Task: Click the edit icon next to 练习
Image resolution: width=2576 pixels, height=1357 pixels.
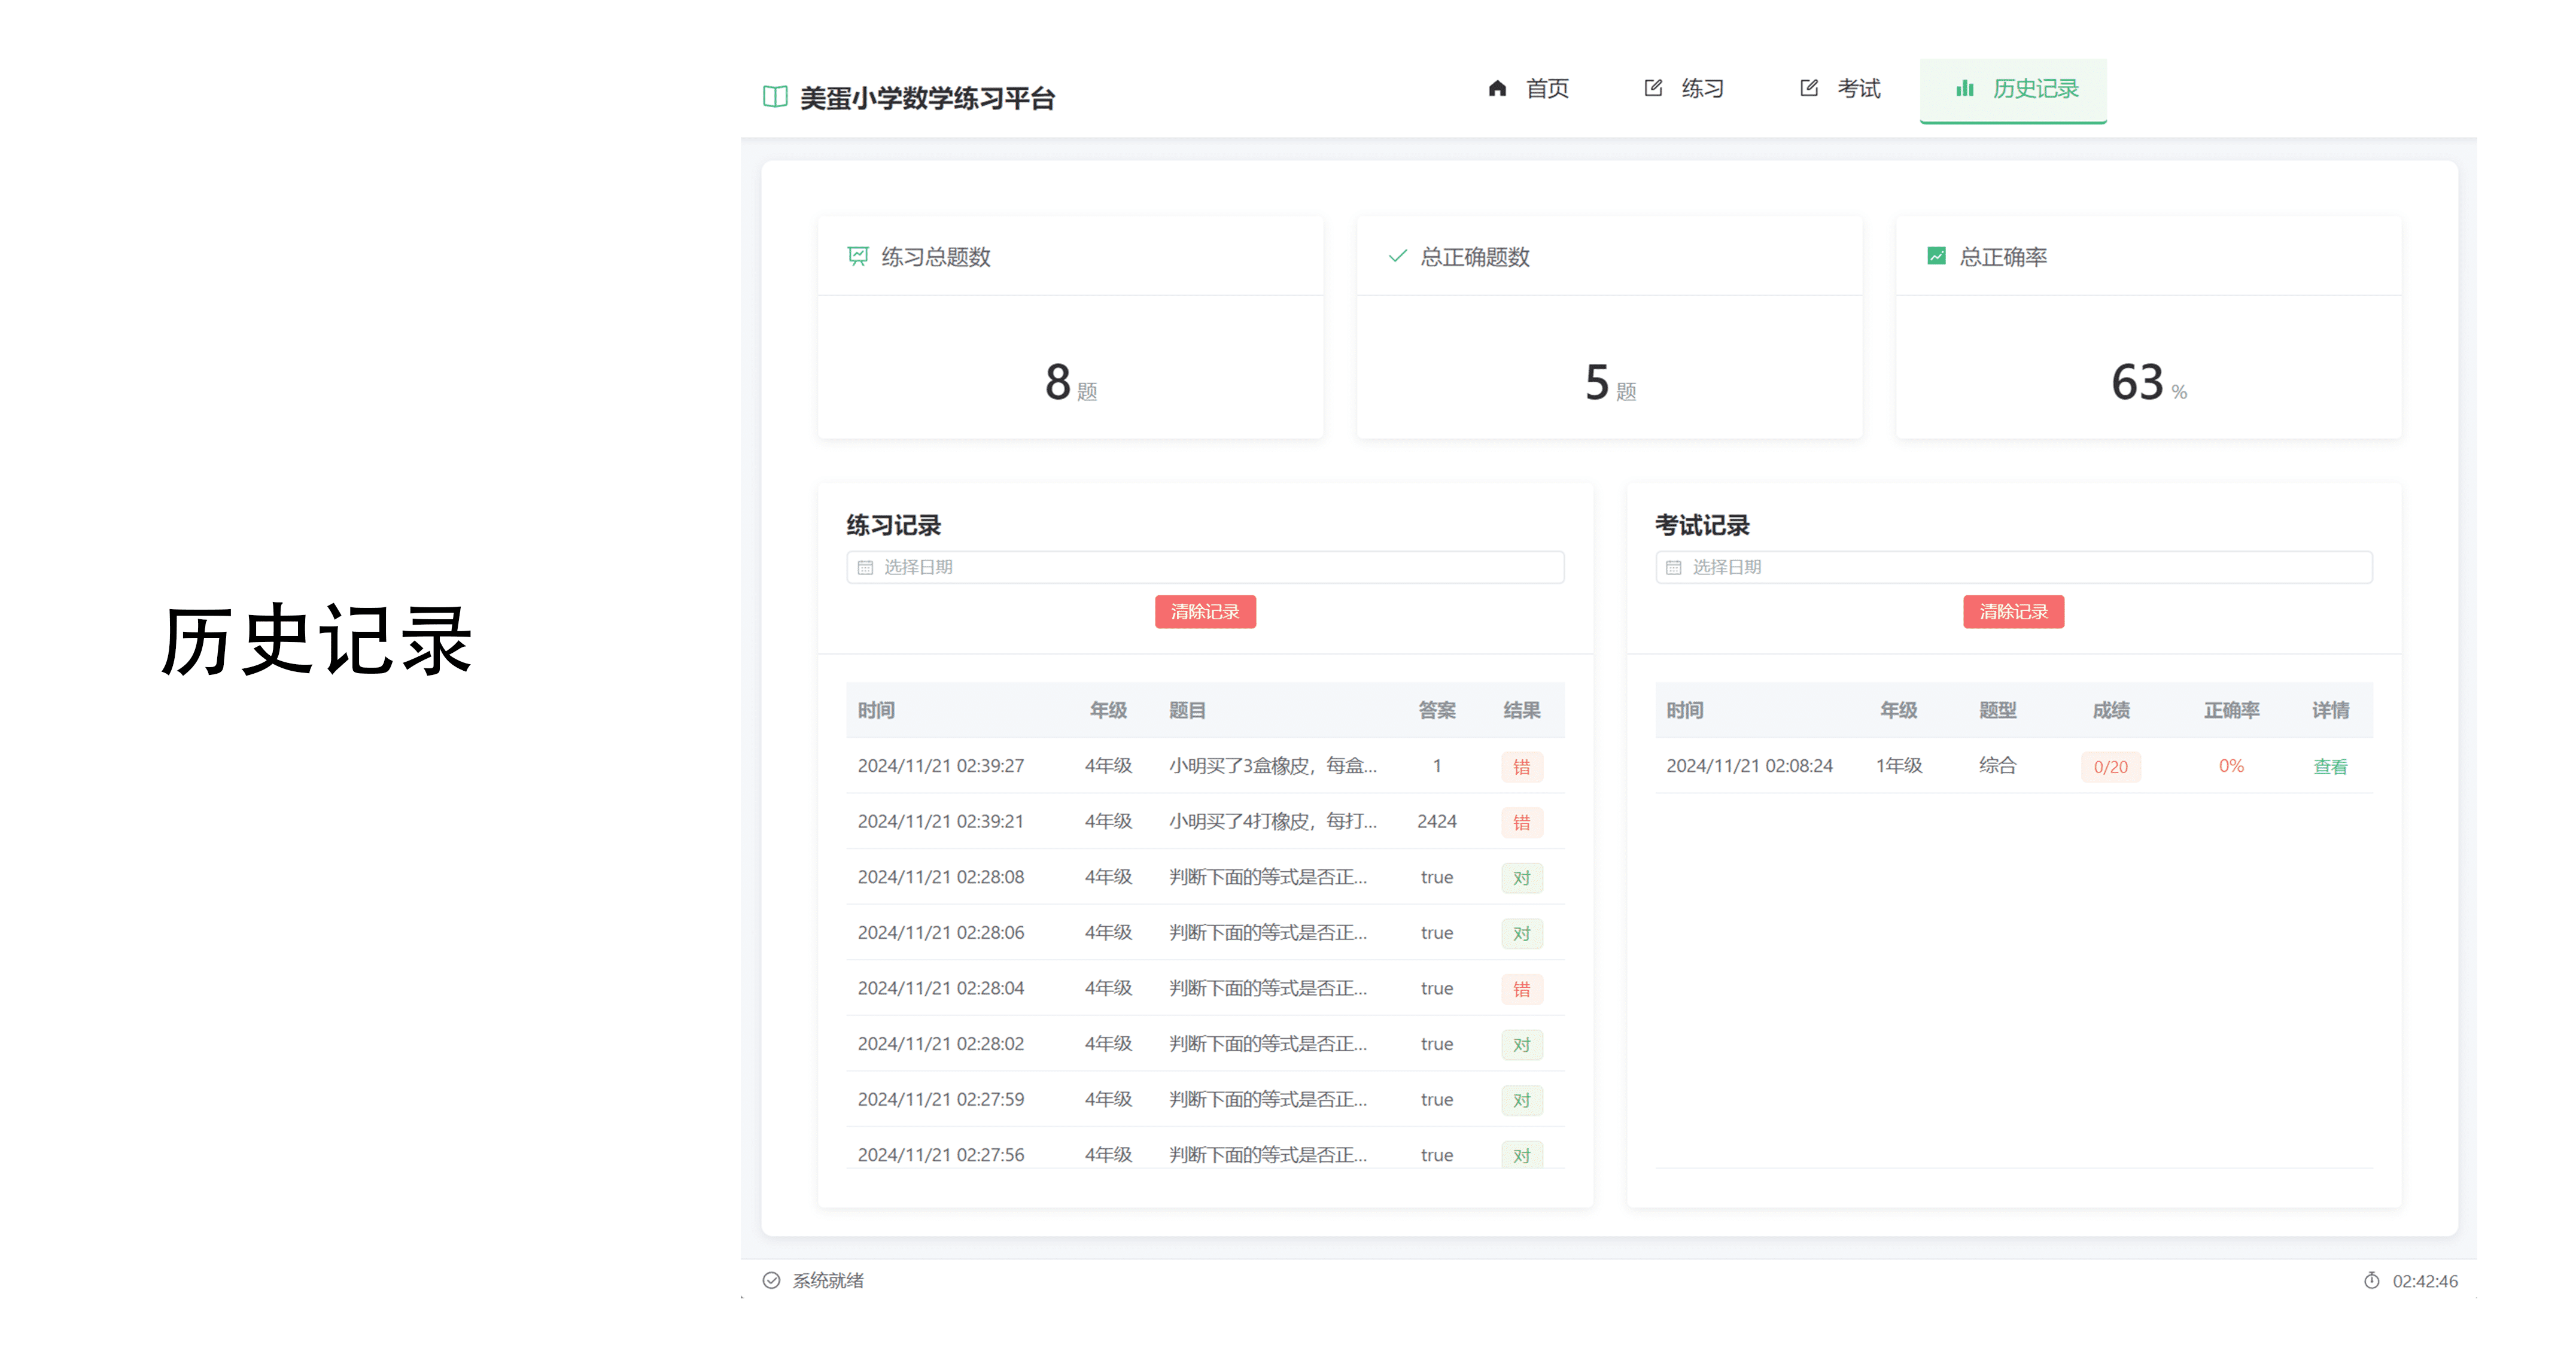Action: click(1653, 88)
